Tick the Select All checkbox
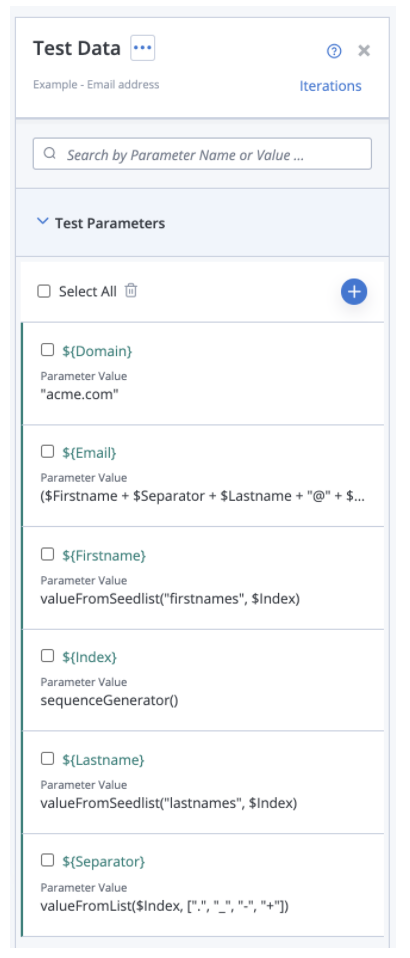This screenshot has height=958, width=410. tap(44, 291)
